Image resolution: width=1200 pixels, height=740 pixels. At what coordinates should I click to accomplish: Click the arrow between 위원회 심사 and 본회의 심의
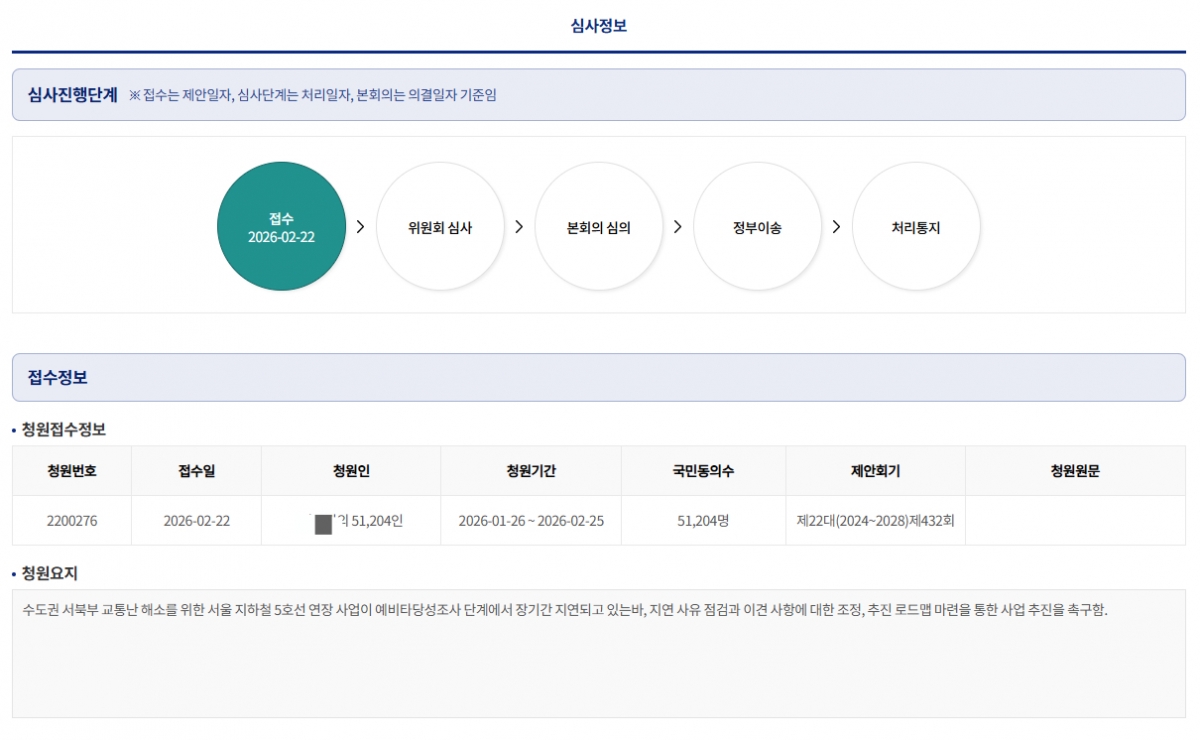click(519, 227)
